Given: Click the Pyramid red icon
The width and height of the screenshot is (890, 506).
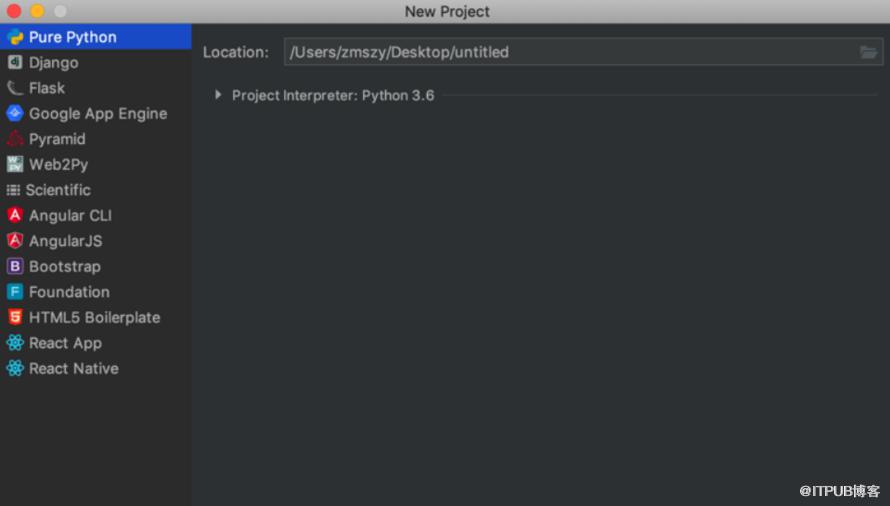Looking at the screenshot, I should (x=15, y=139).
